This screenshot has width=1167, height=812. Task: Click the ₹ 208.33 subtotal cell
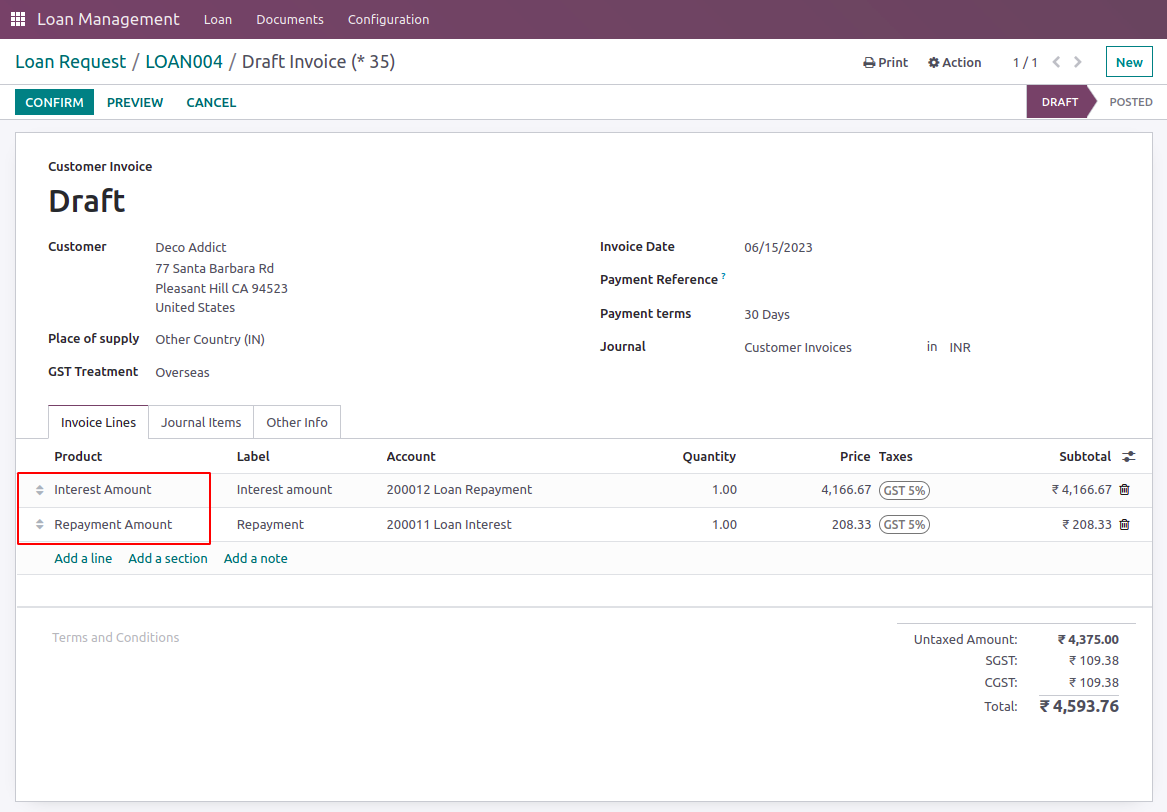[x=1087, y=525]
